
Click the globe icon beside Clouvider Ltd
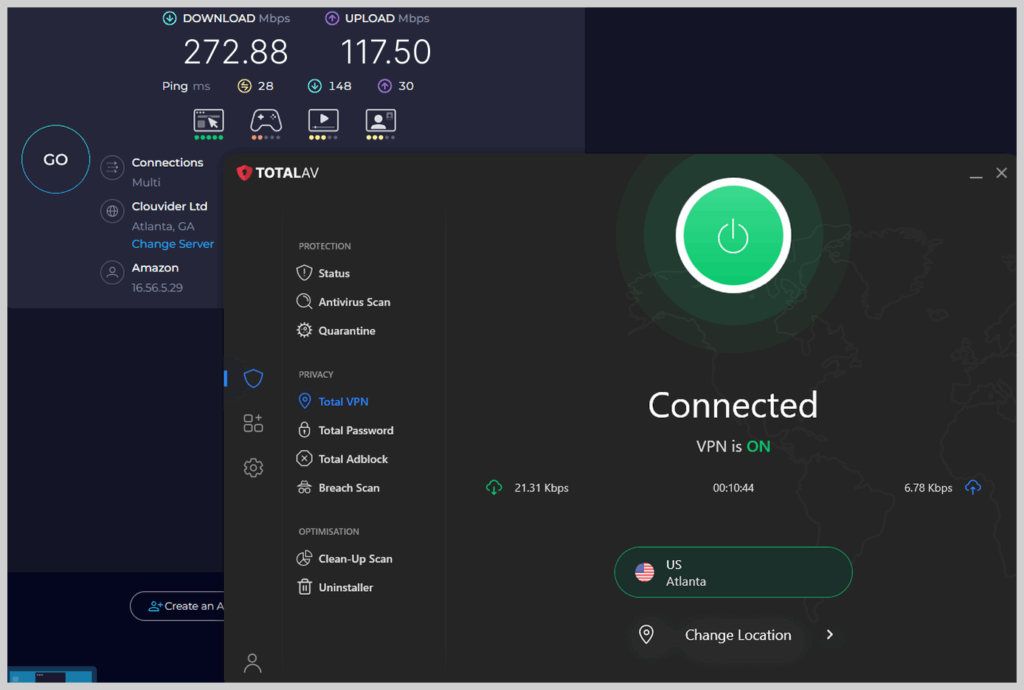(x=112, y=211)
